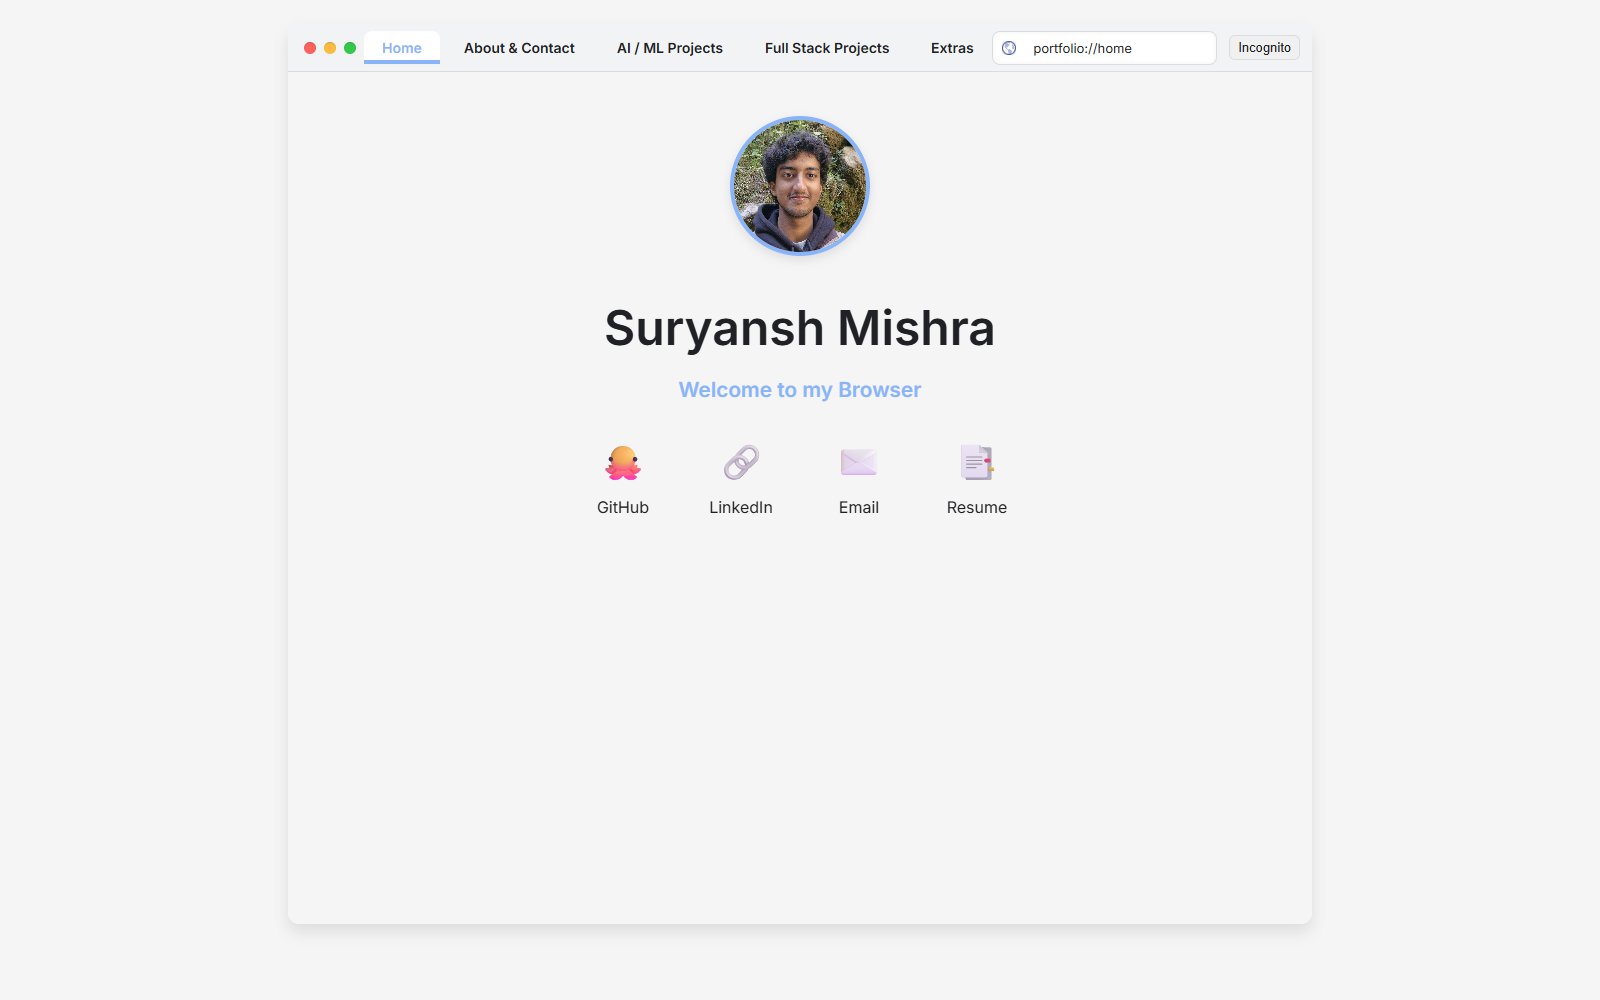This screenshot has height=1000, width=1600.
Task: Open the Full Stack Projects tab
Action: (x=827, y=48)
